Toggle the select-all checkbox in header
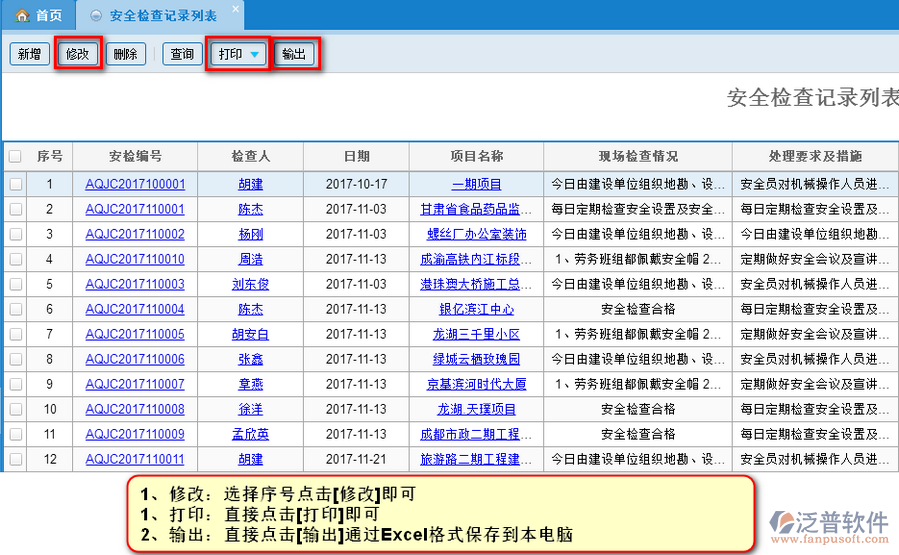Viewport: 899px width, 555px height. click(15, 157)
